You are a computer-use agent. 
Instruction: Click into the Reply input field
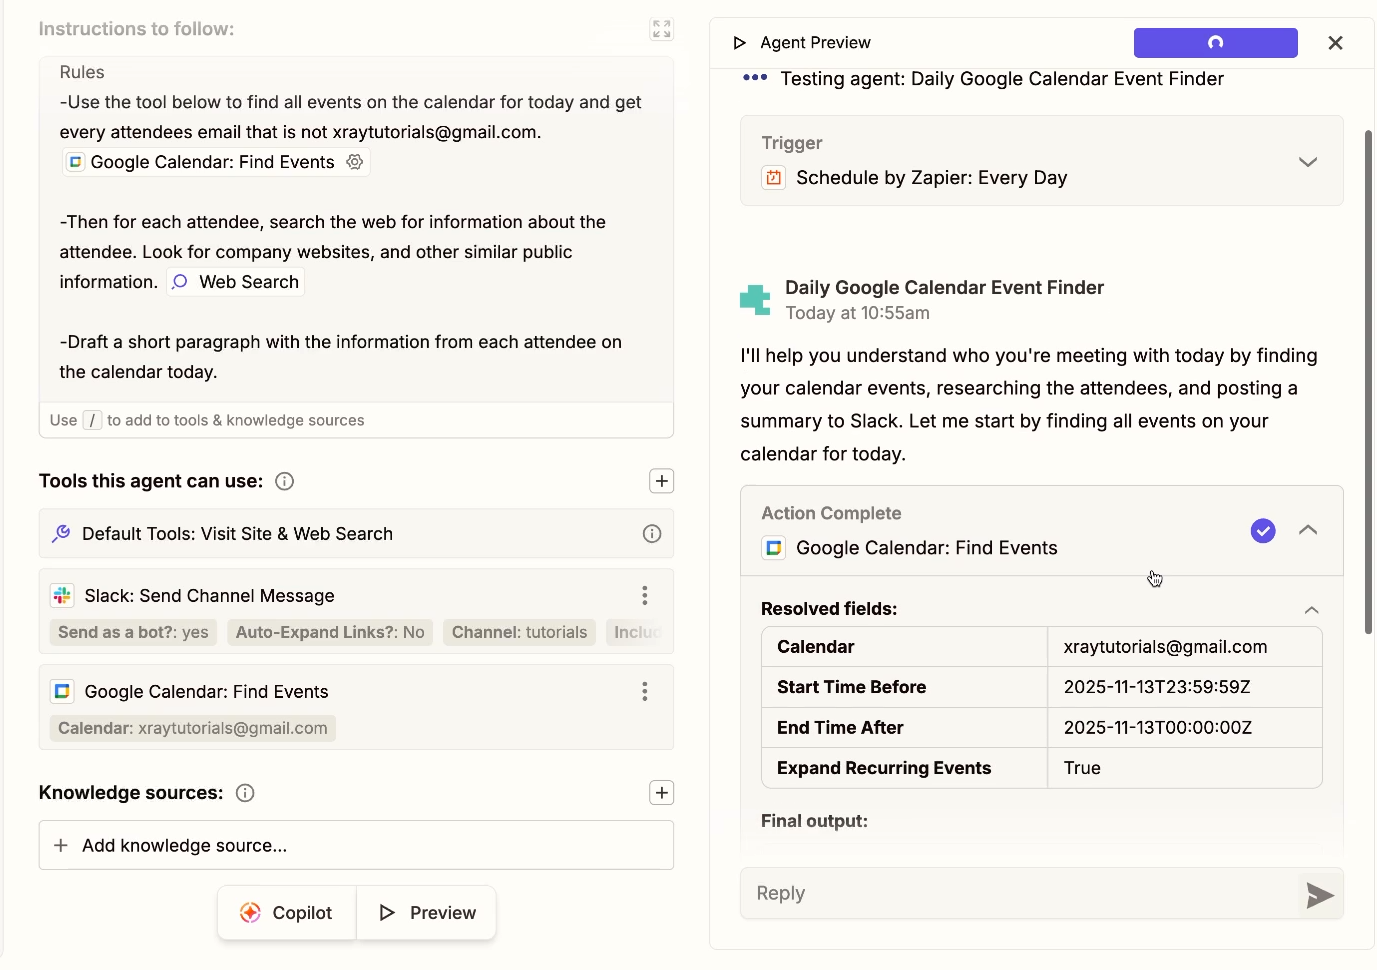[x=1020, y=894]
